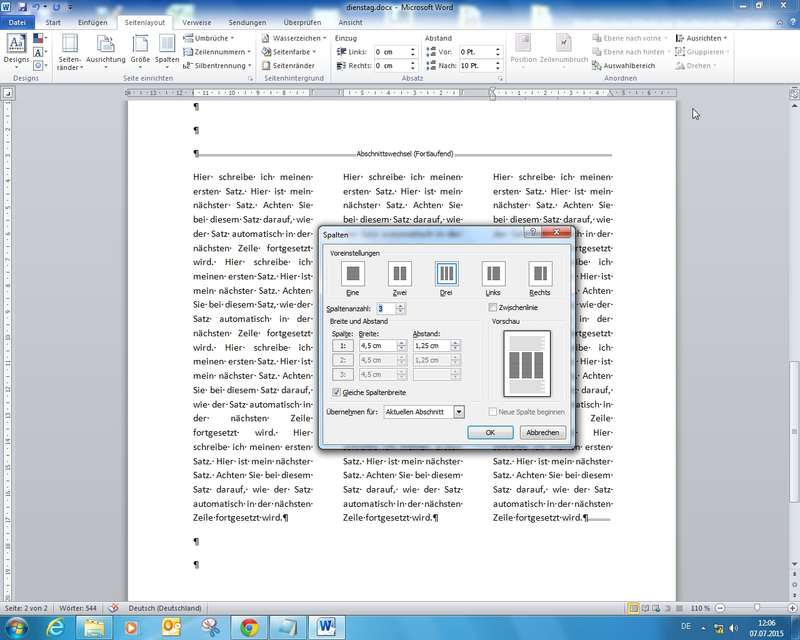Screen dimensions: 800x640
Task: Open the Ansicht ribbon tab
Action: pos(350,21)
